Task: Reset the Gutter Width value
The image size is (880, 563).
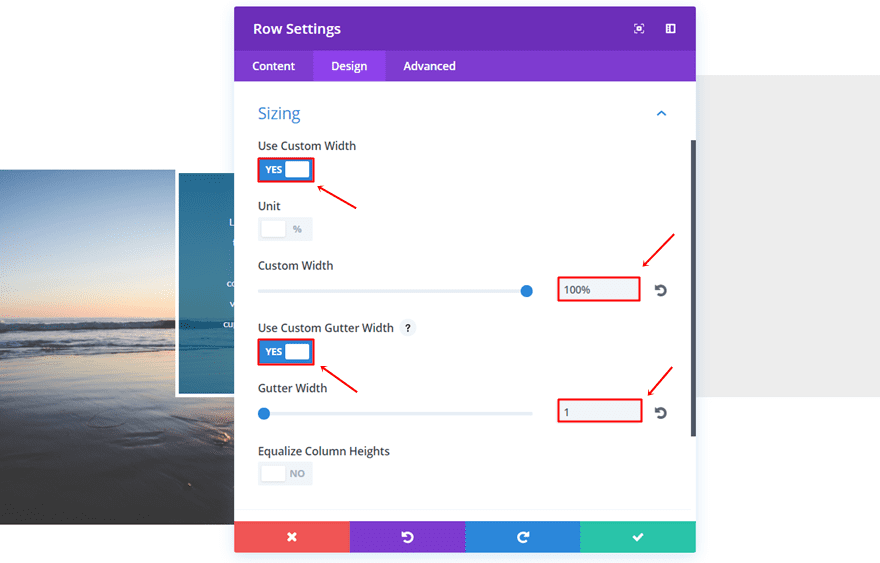Action: pos(660,412)
